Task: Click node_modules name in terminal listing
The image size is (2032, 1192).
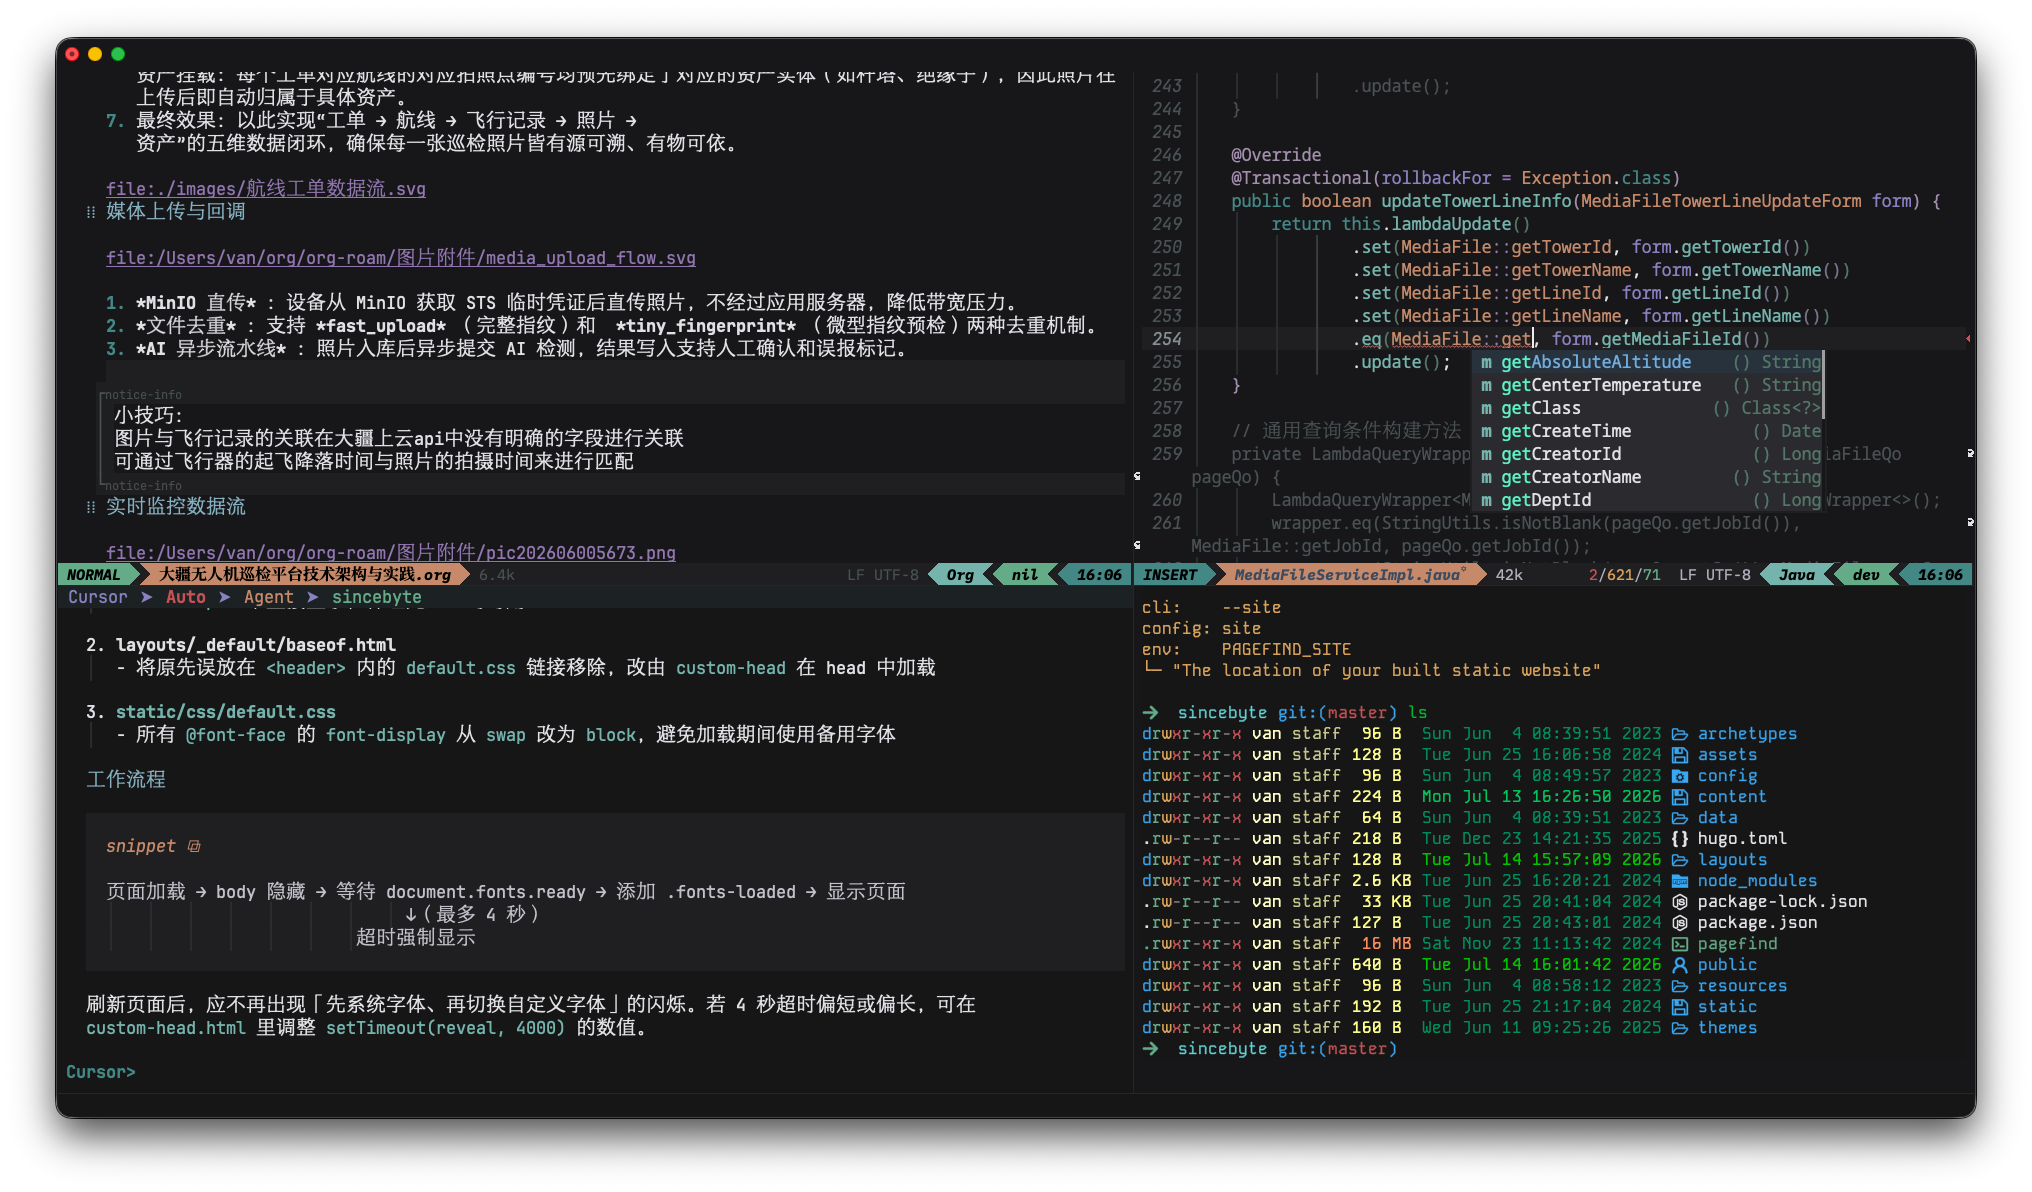Action: 1757,881
